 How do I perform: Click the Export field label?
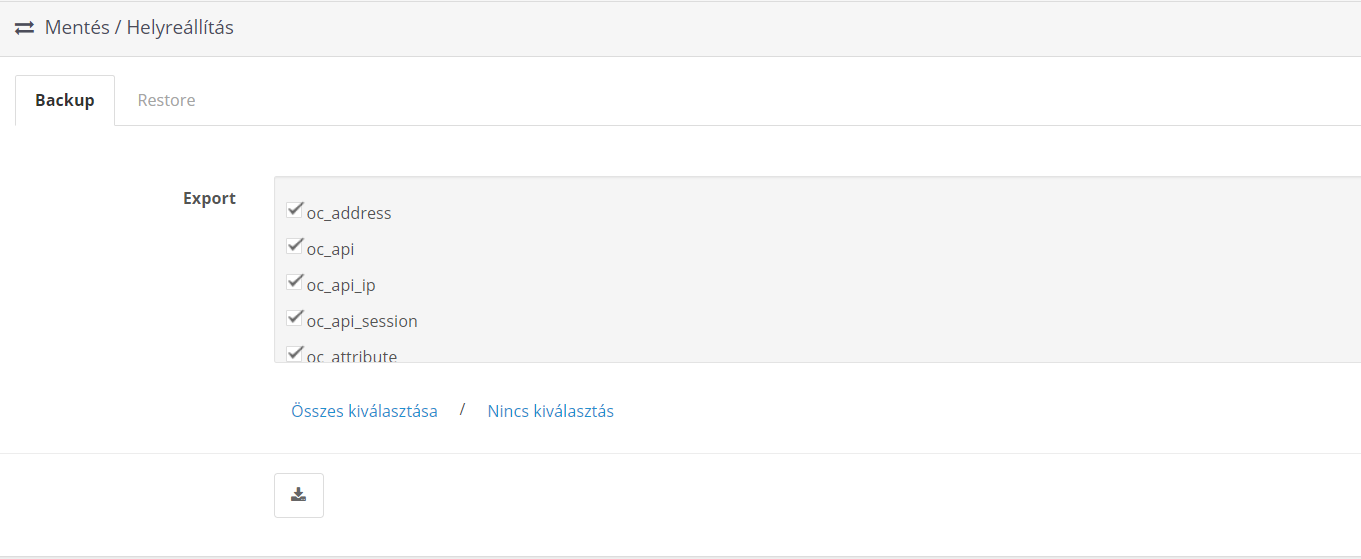(x=209, y=198)
